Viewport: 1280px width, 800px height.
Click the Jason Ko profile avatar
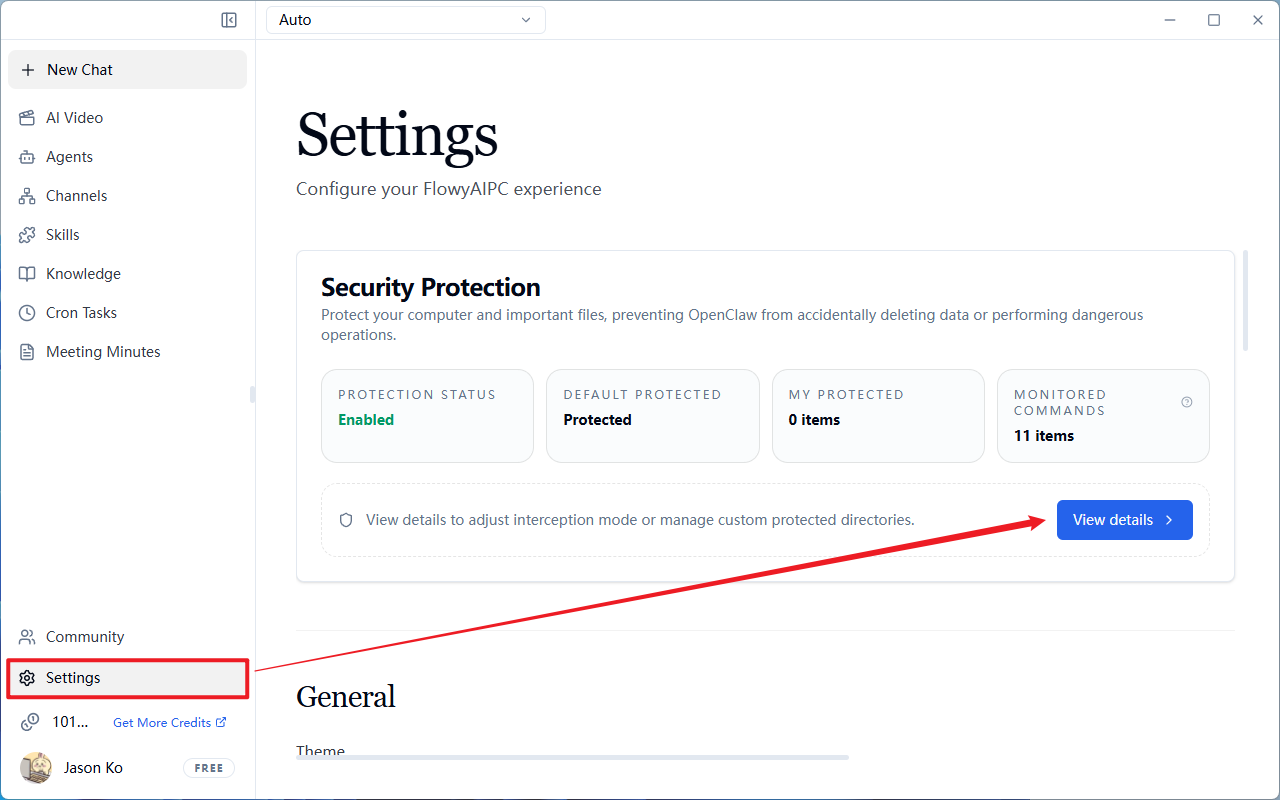click(36, 768)
